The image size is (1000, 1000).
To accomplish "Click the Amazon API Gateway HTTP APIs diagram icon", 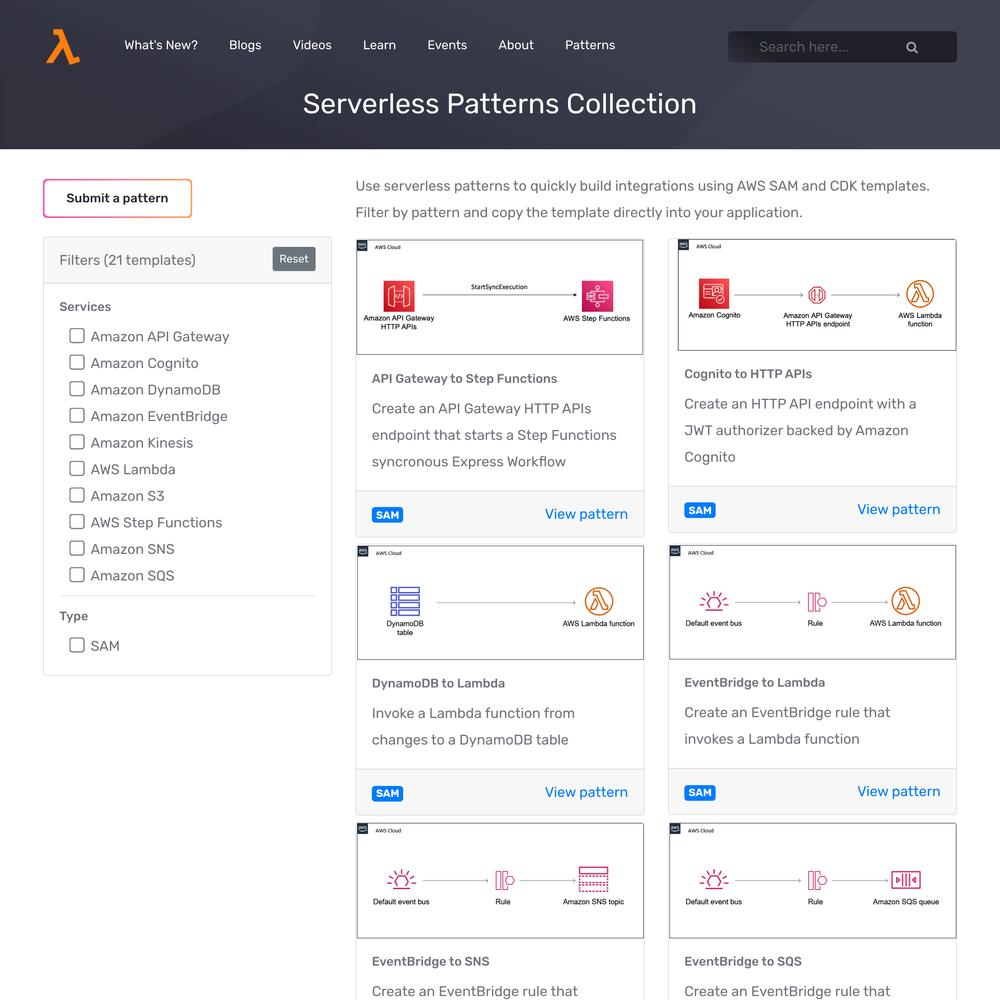I will 399,296.
